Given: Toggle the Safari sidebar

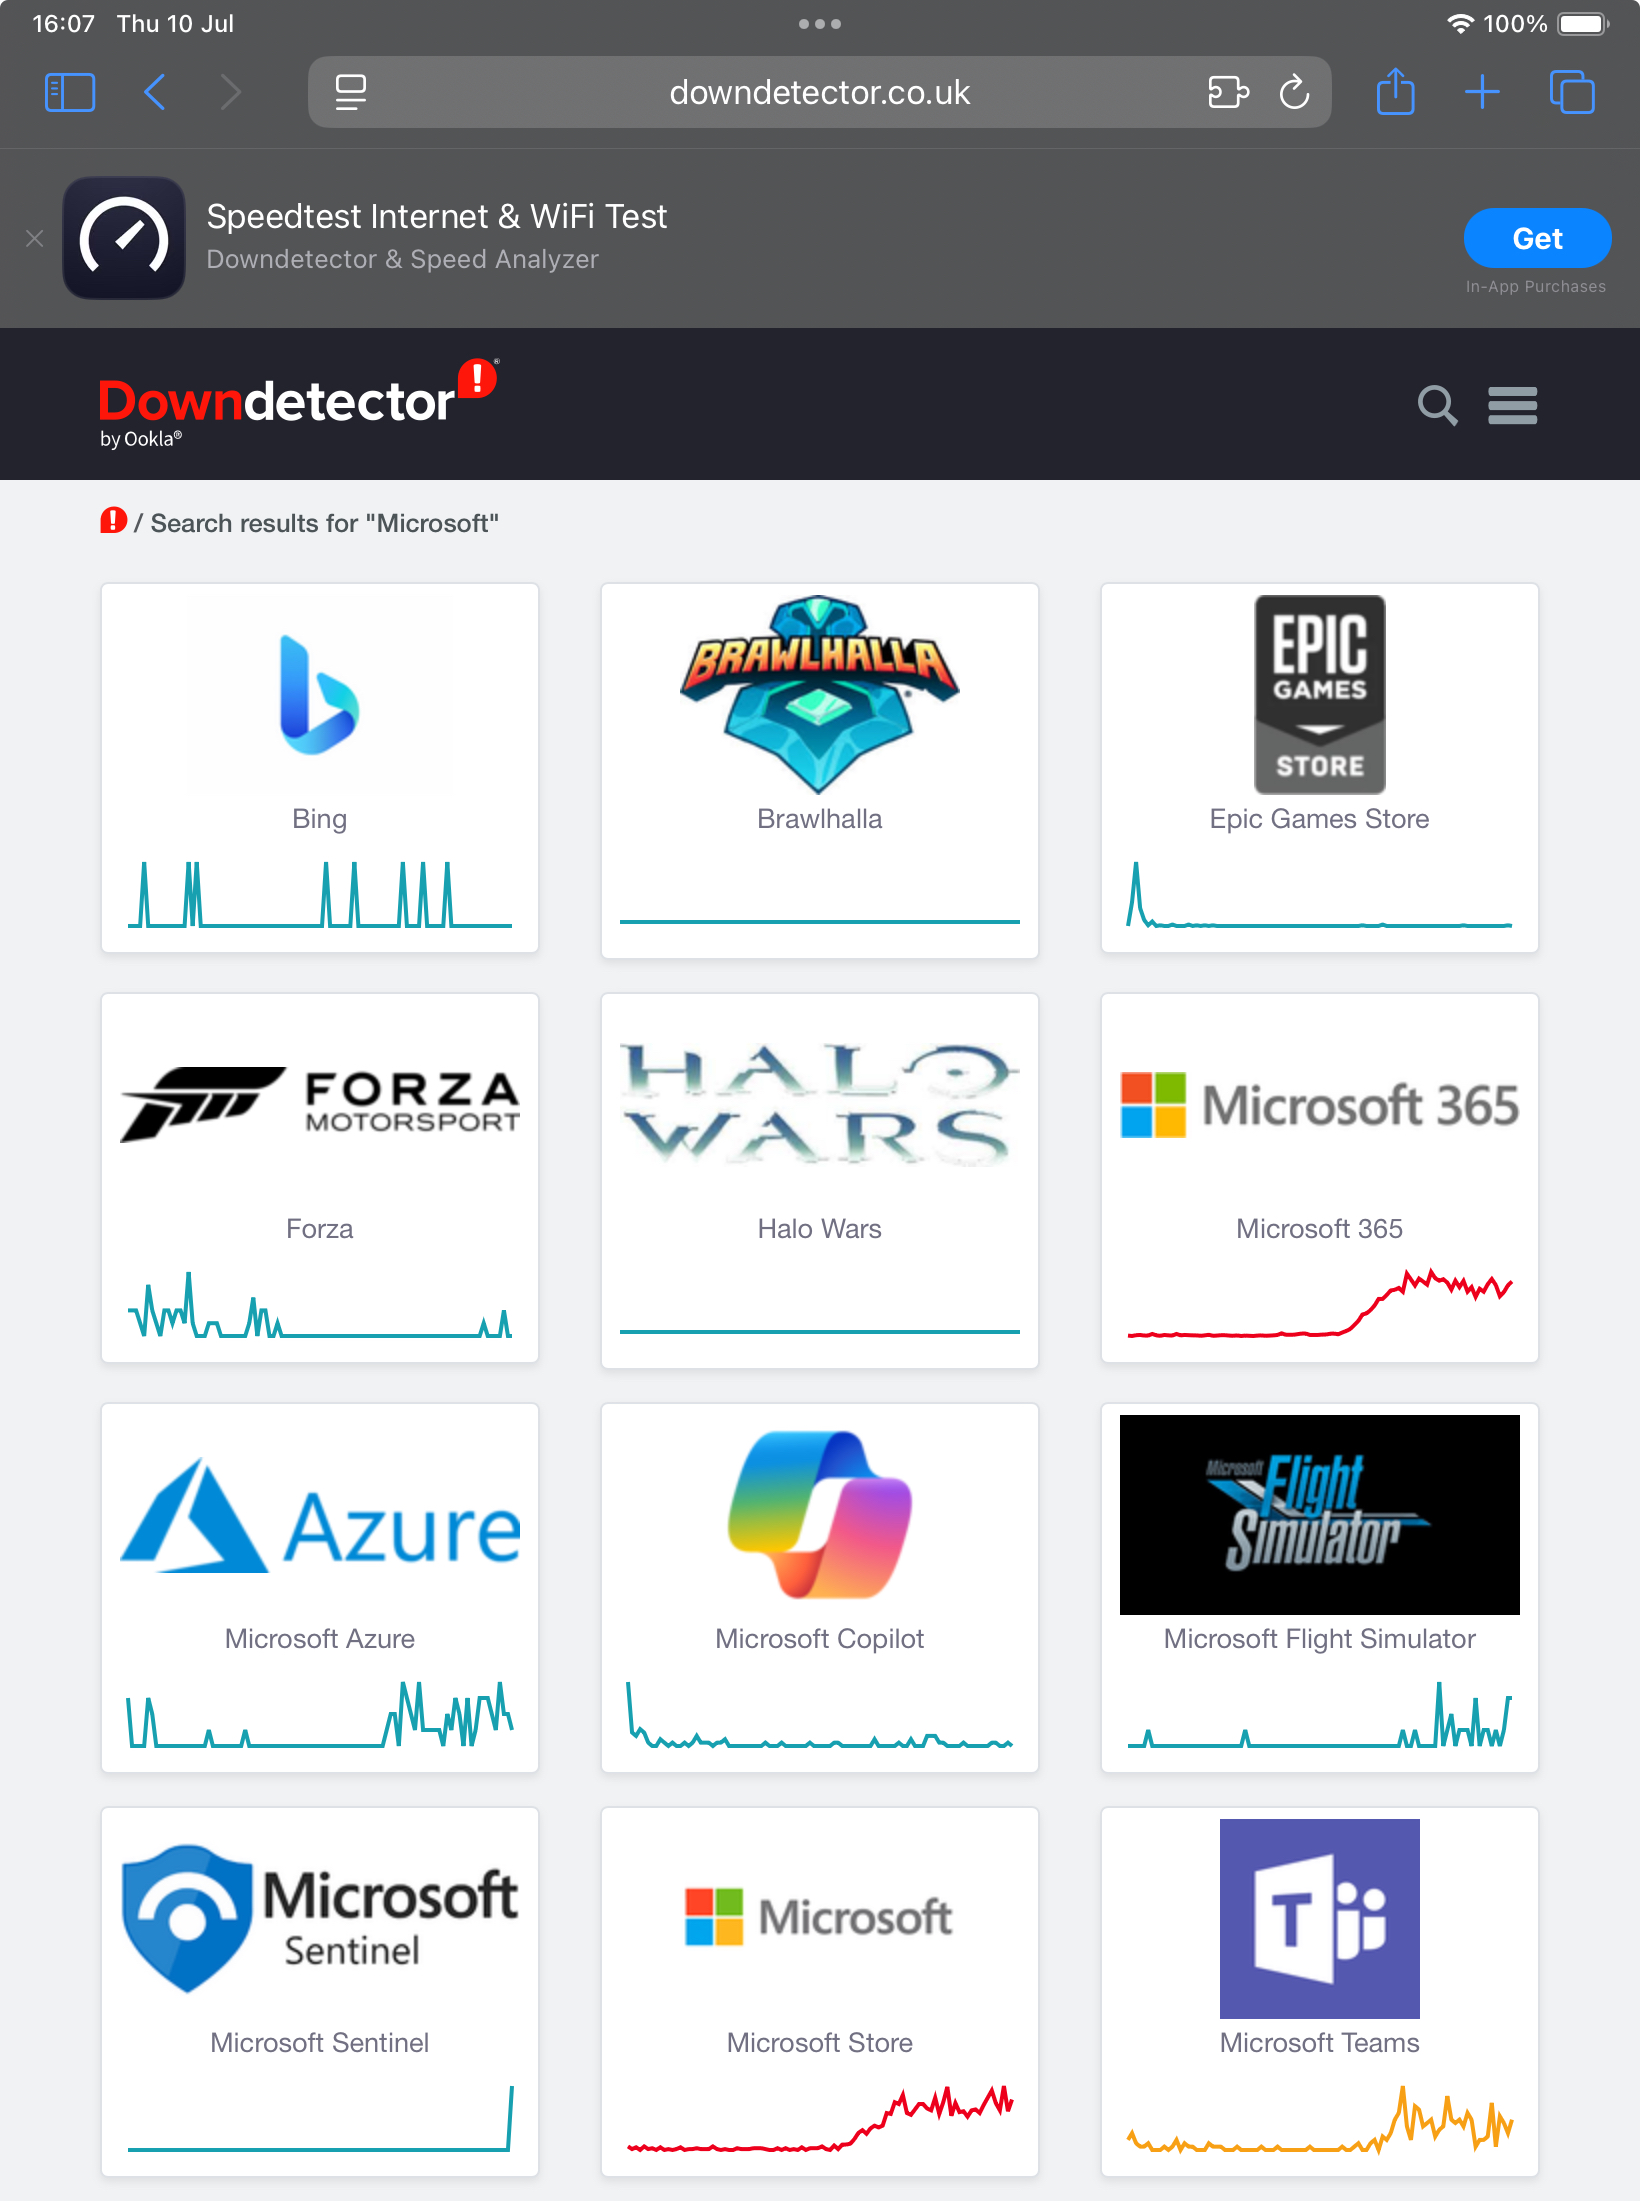Looking at the screenshot, I should click(x=70, y=93).
